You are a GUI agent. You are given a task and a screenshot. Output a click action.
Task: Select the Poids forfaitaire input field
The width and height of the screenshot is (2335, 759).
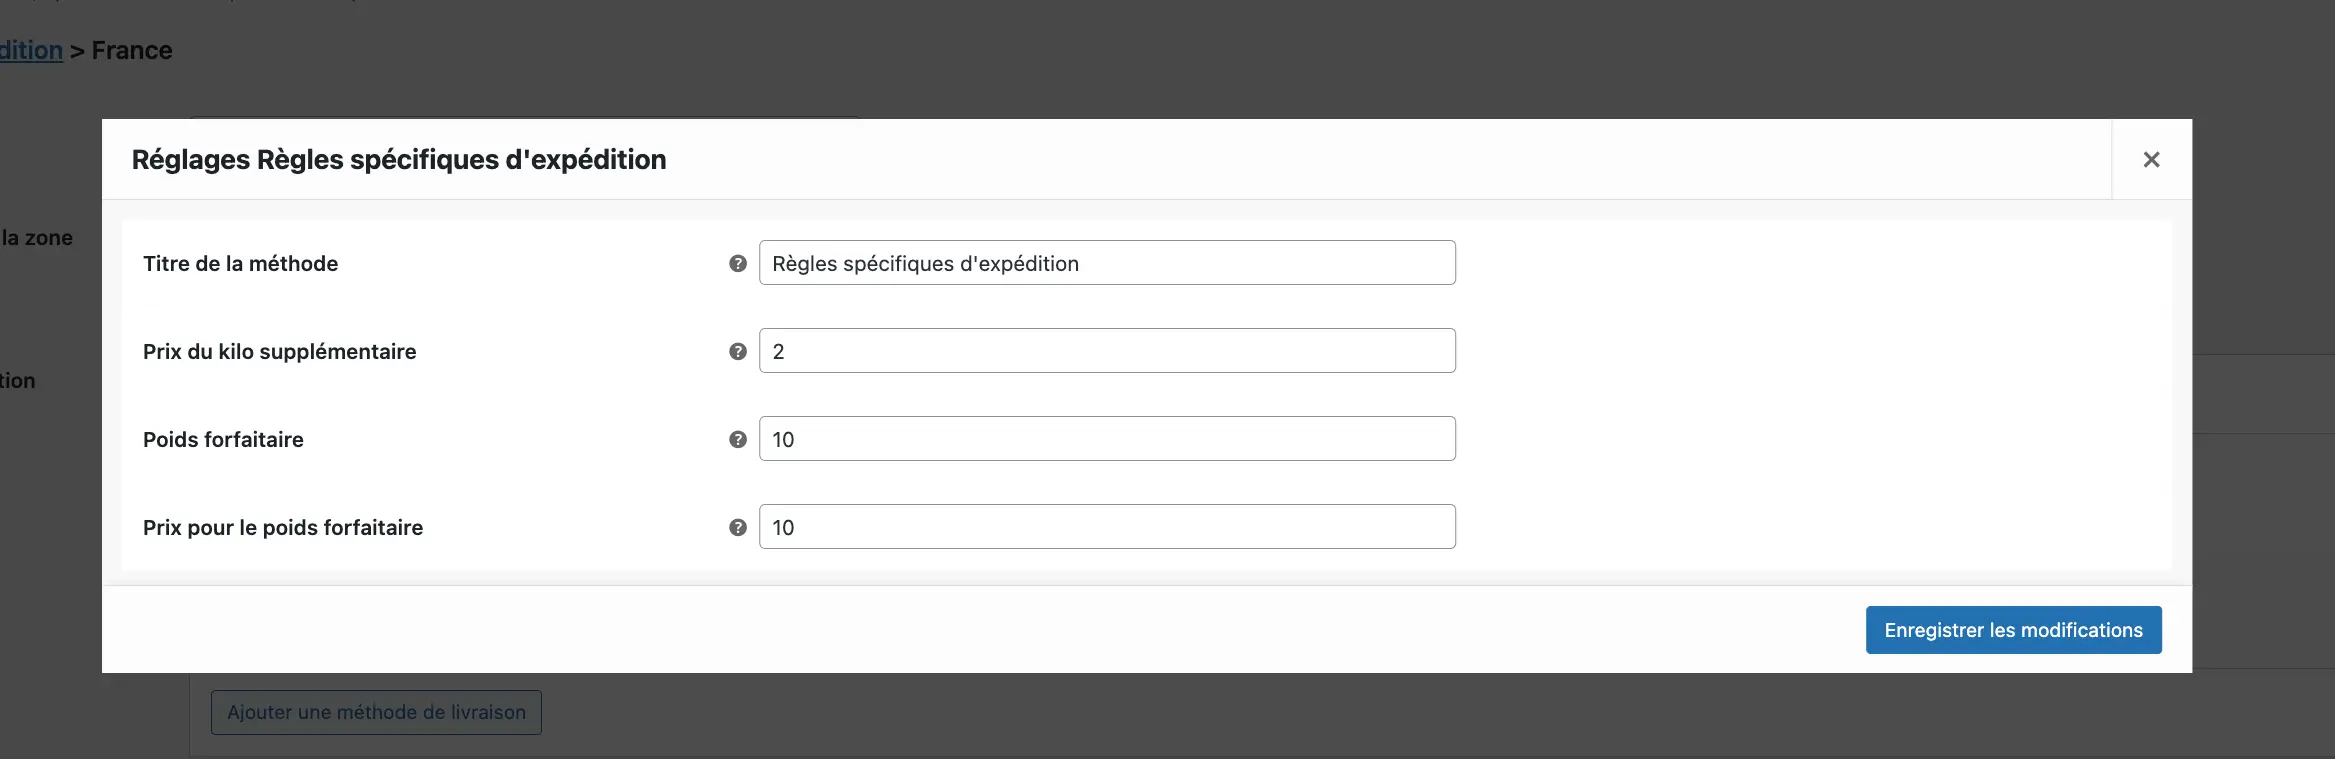tap(1107, 439)
